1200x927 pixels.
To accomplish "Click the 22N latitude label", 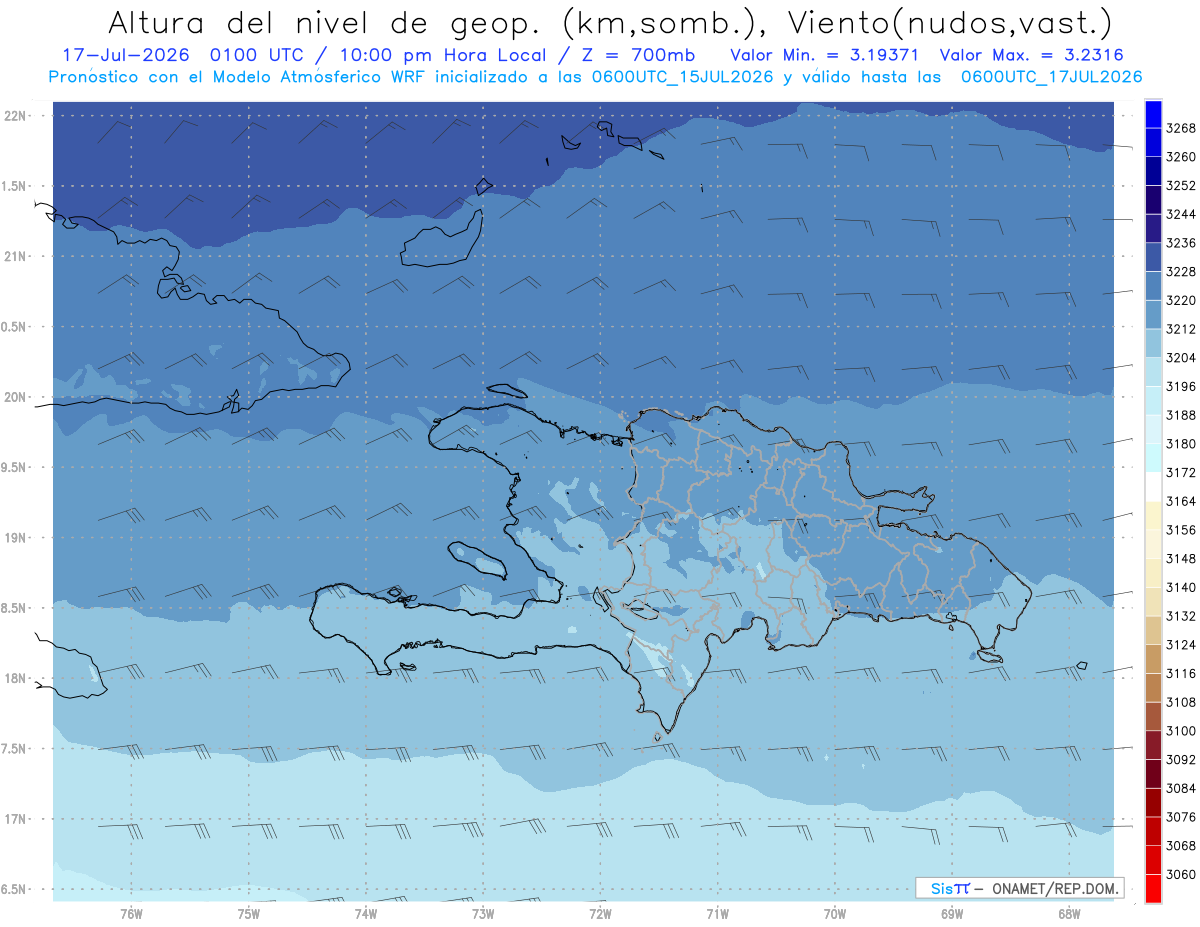I will 15,116.
